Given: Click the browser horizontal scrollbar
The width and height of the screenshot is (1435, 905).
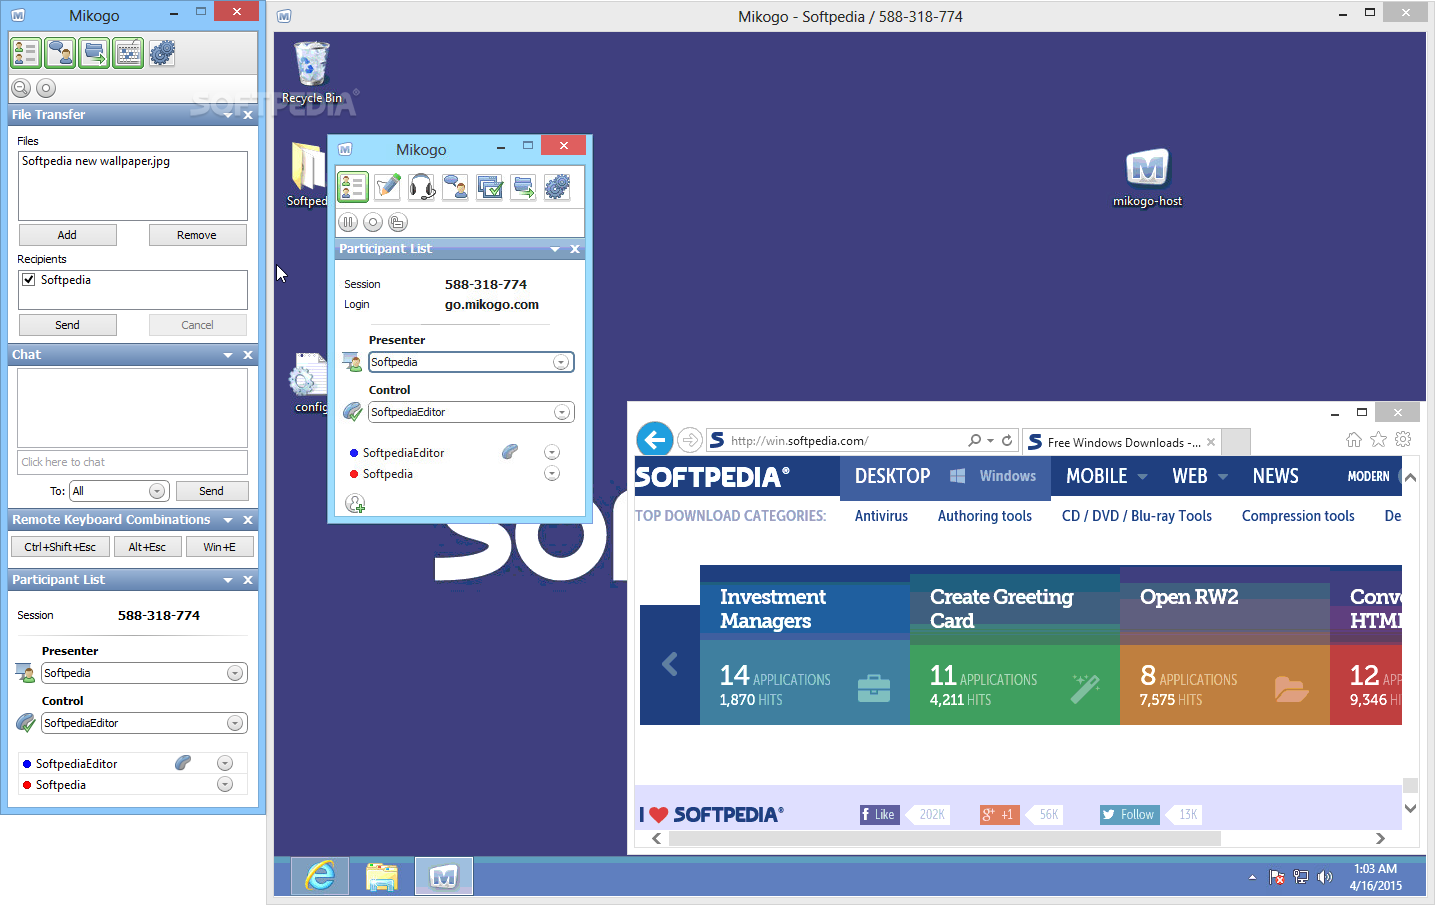Looking at the screenshot, I should (944, 838).
